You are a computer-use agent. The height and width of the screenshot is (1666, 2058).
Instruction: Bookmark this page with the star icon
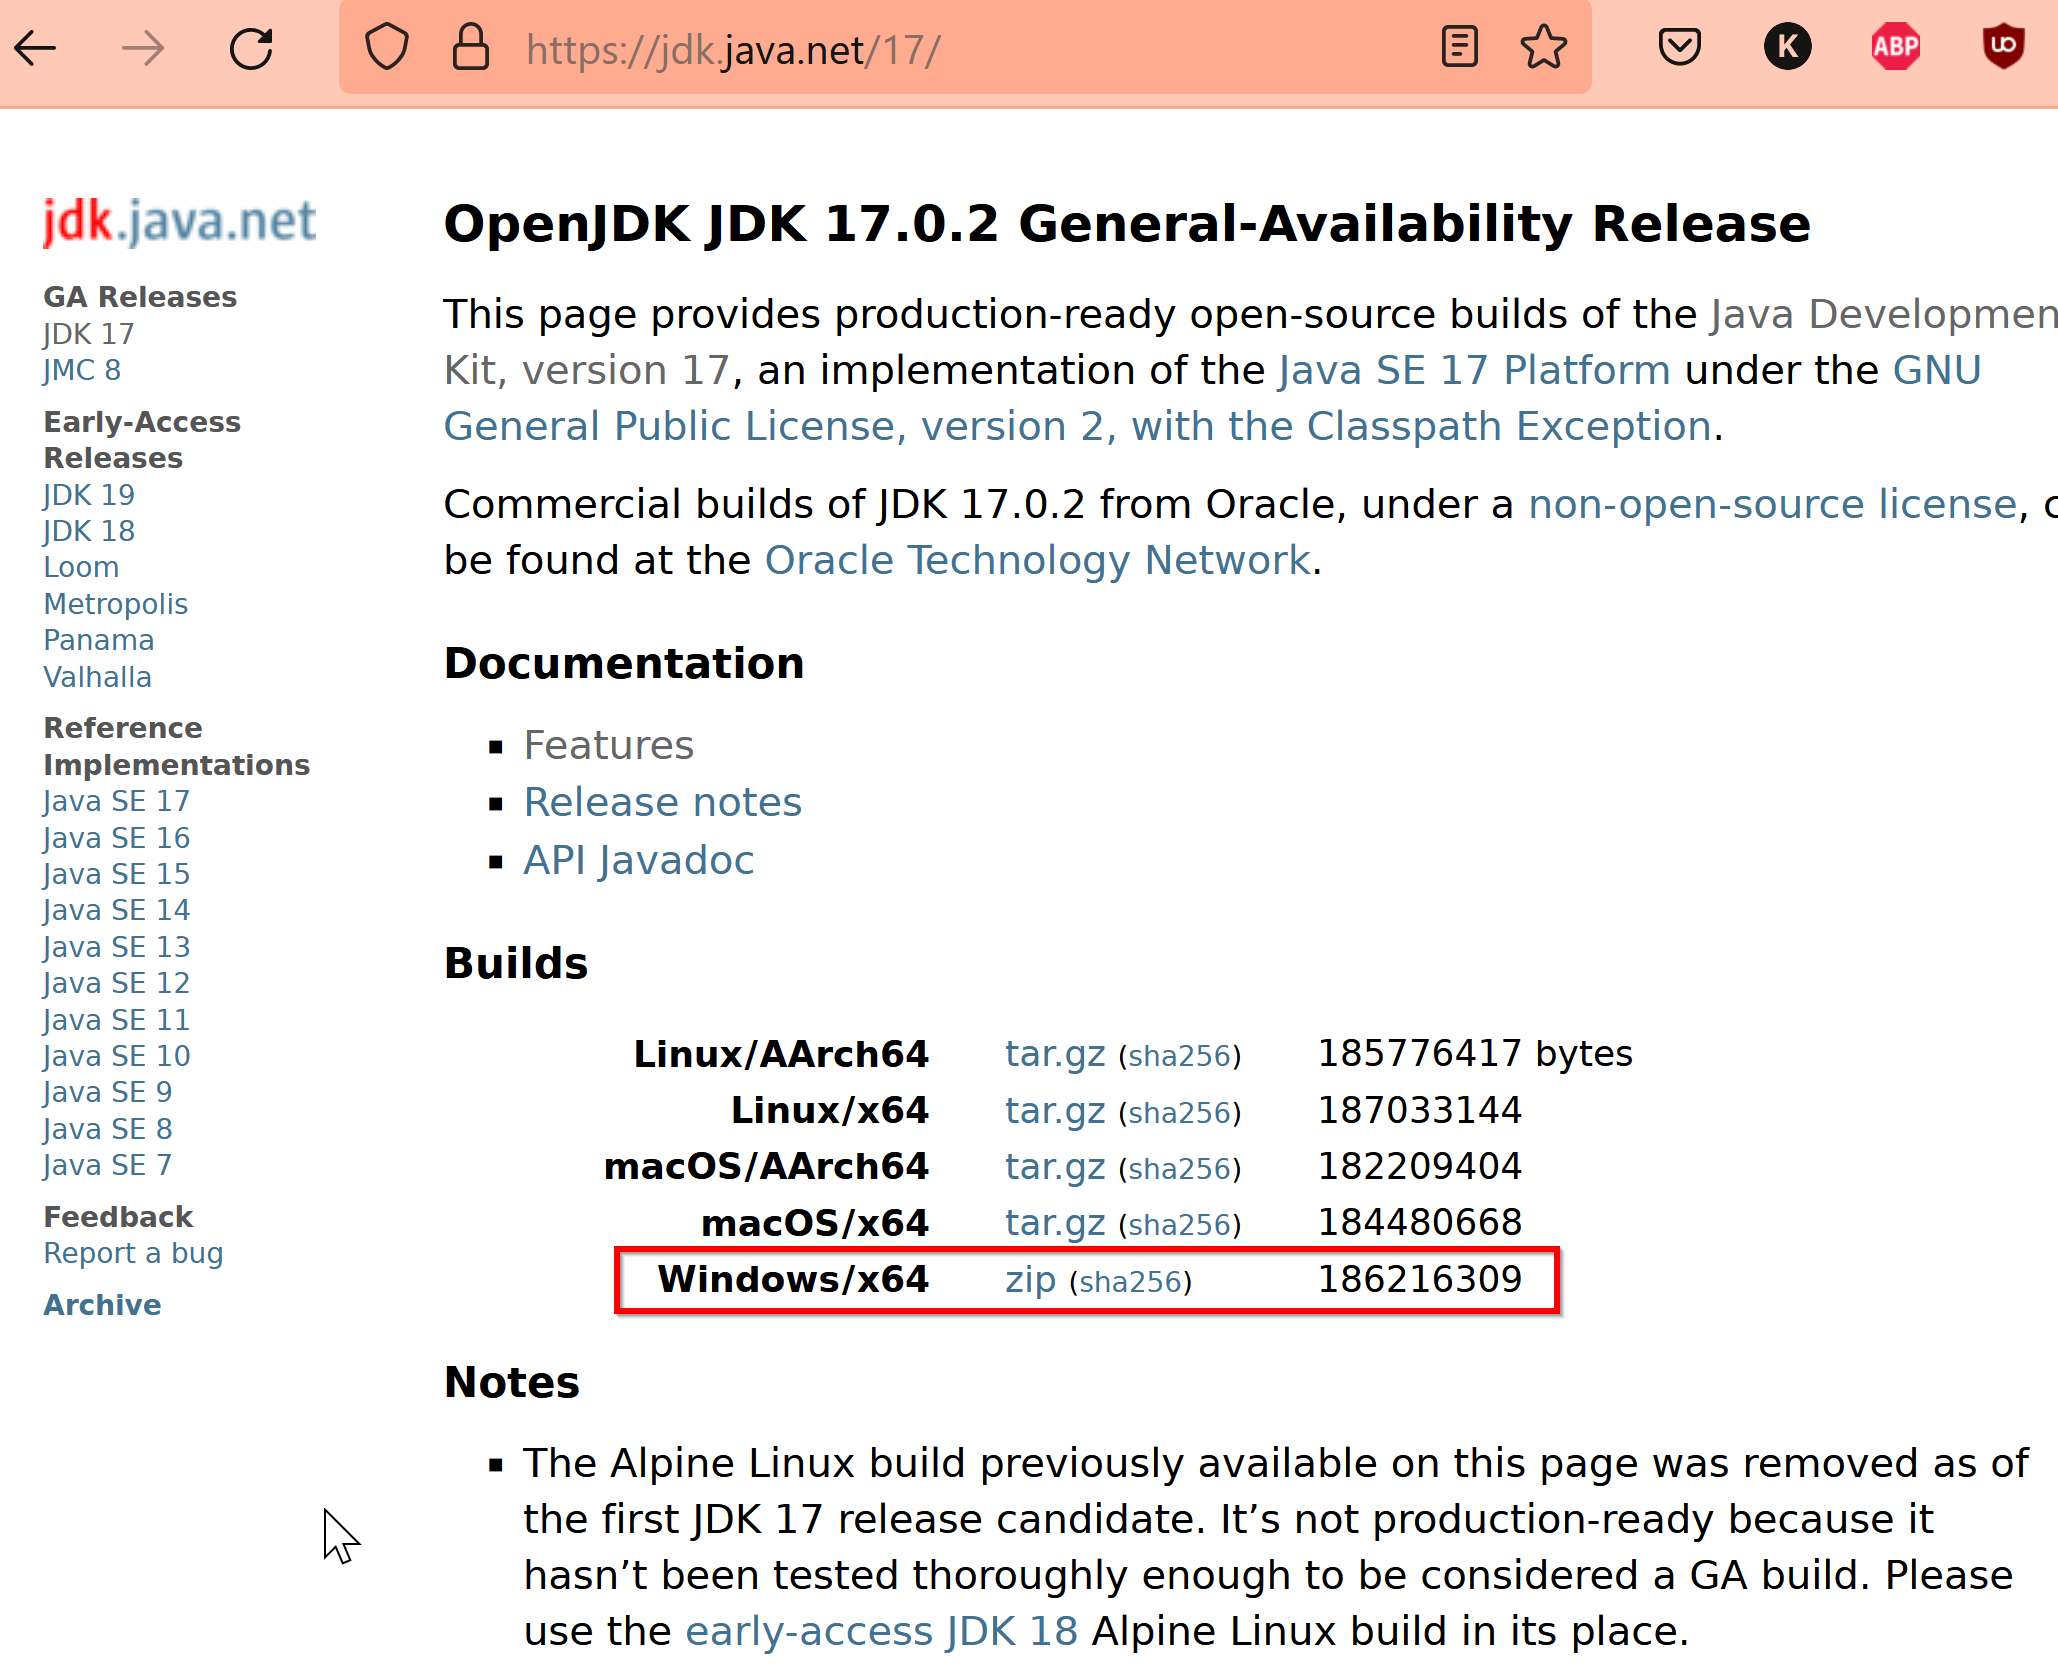tap(1544, 47)
